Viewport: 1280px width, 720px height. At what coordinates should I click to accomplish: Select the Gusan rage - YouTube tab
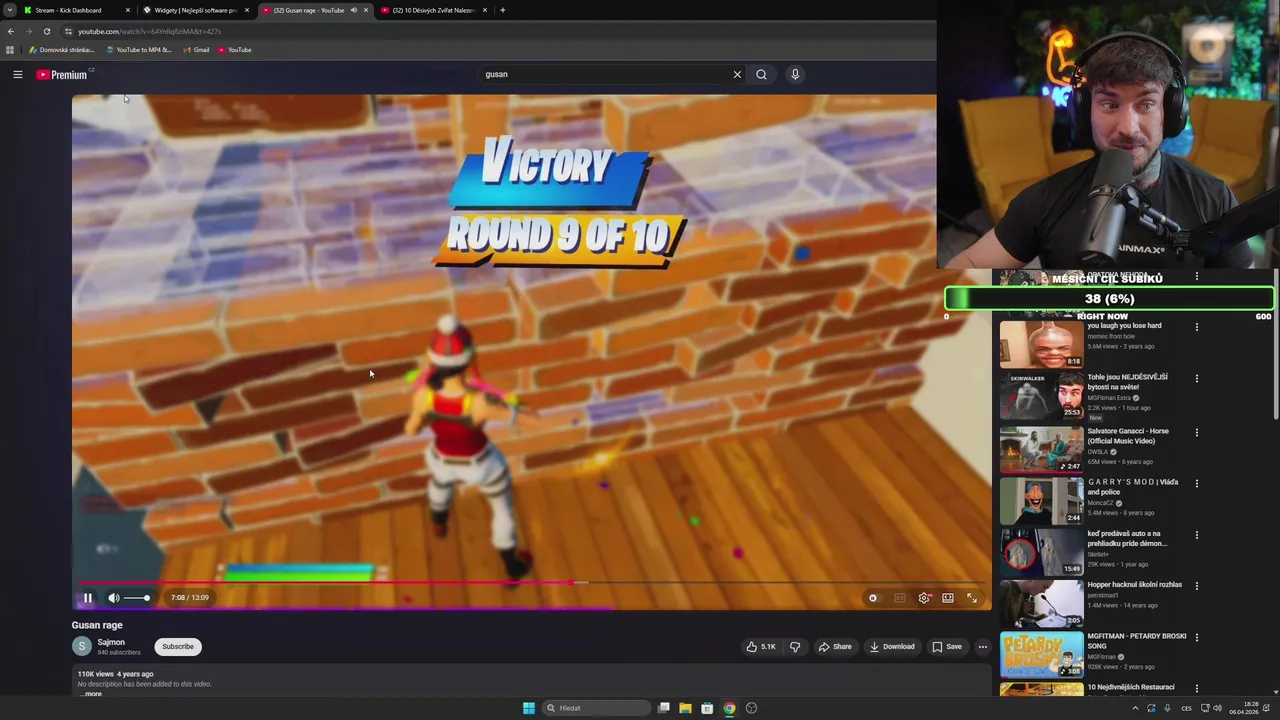pyautogui.click(x=309, y=10)
